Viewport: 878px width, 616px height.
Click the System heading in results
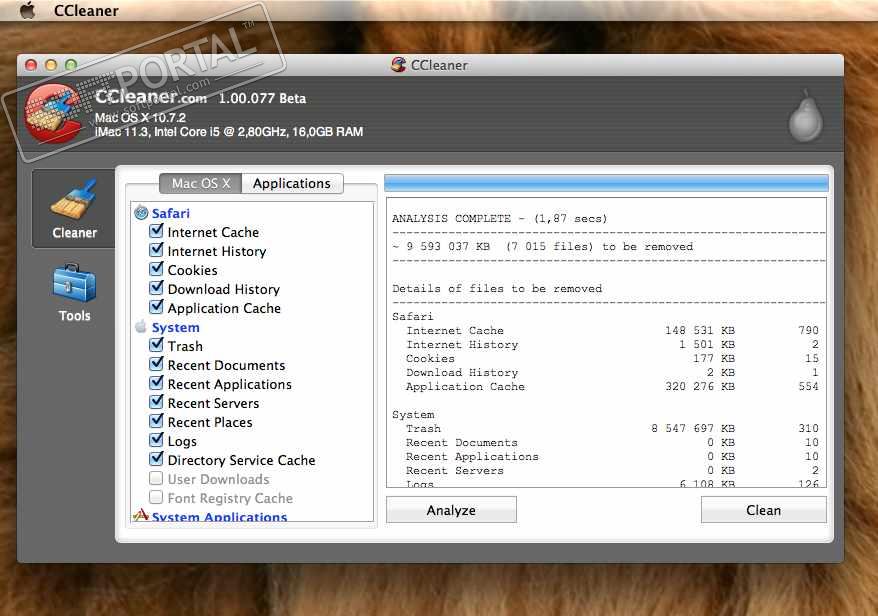coord(413,414)
